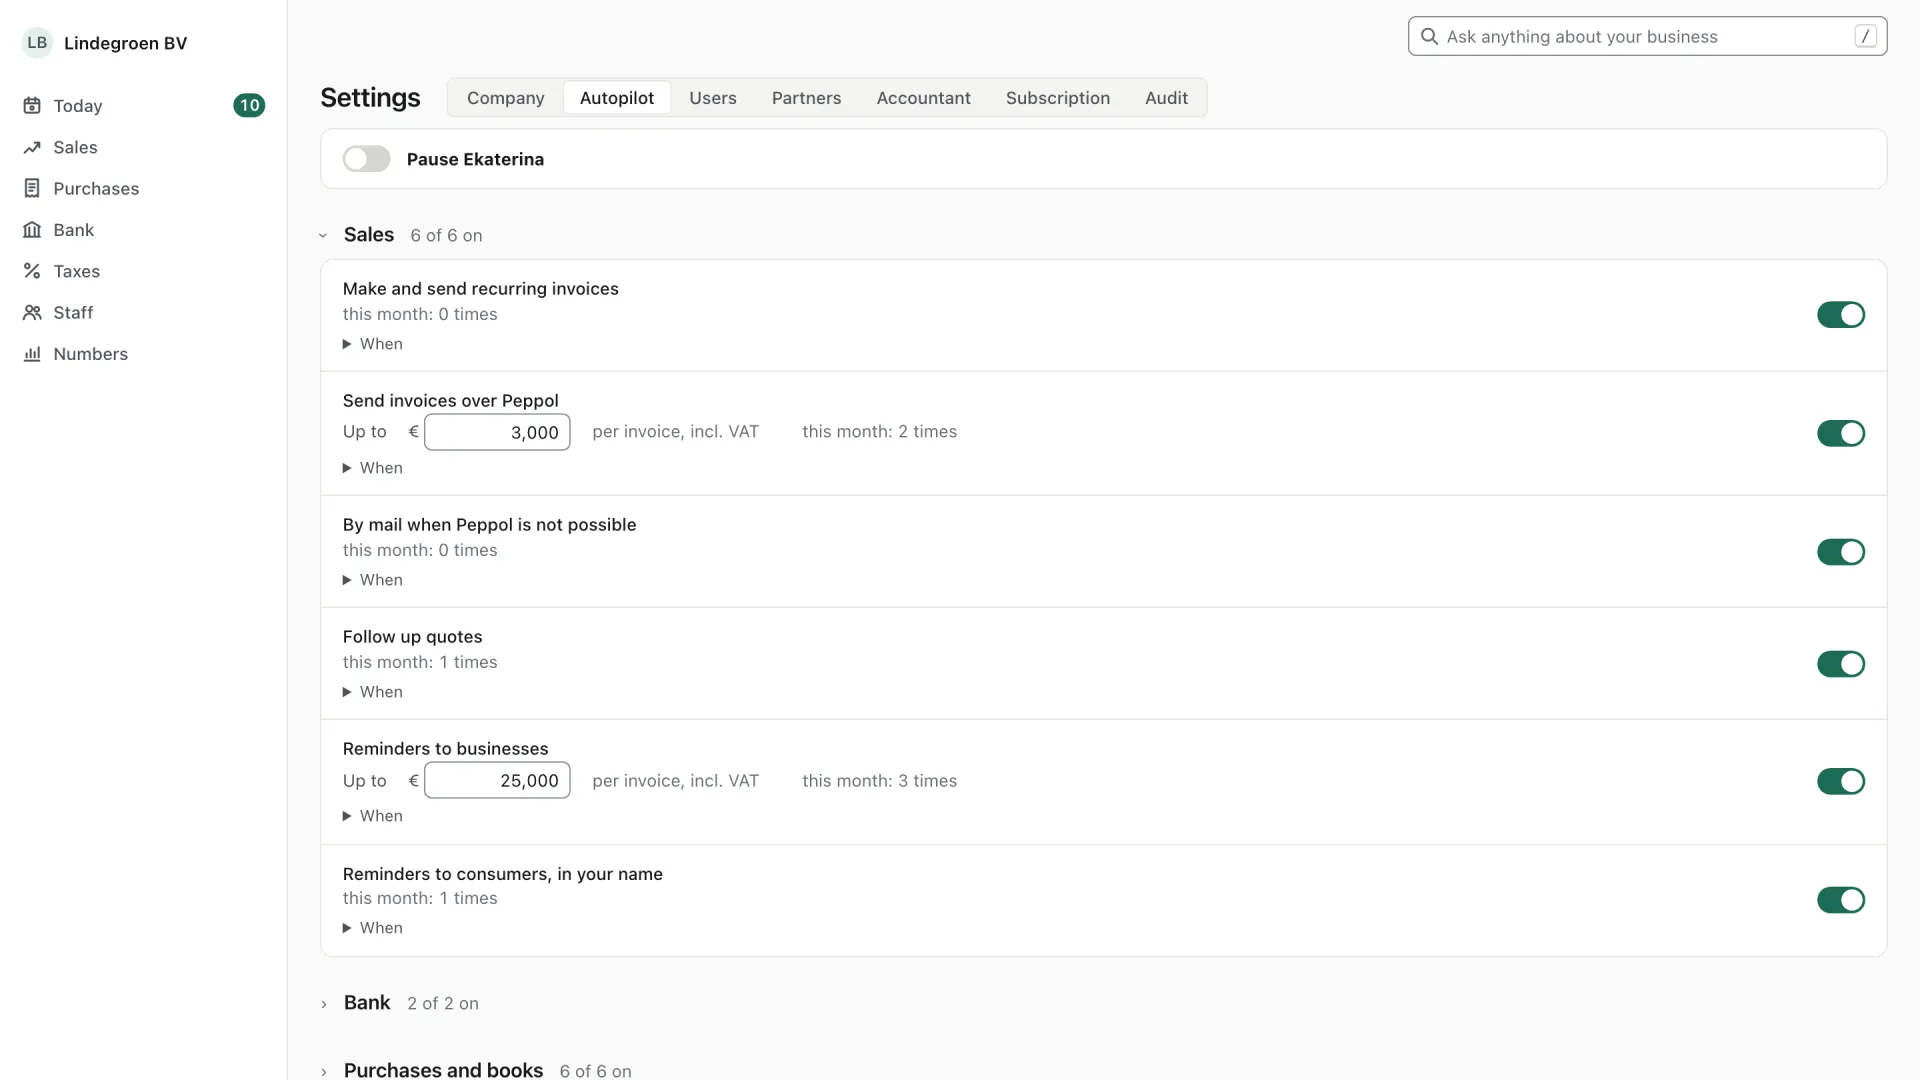This screenshot has height=1080, width=1920.
Task: Open the Partners tab
Action: pos(806,98)
